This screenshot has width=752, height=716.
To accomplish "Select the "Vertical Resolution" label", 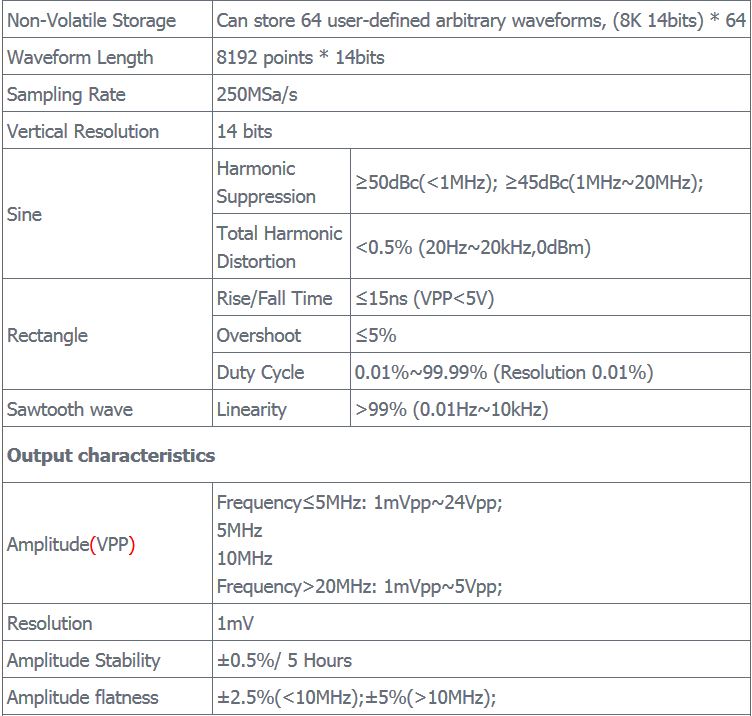I will 83,131.
